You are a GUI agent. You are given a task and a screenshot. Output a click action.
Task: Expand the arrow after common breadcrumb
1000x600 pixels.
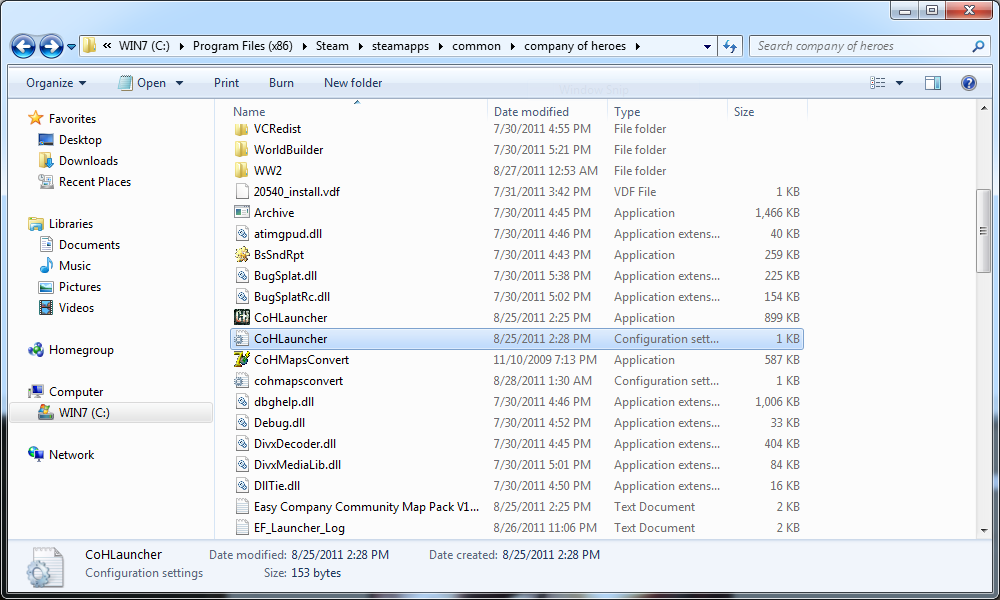coord(513,47)
